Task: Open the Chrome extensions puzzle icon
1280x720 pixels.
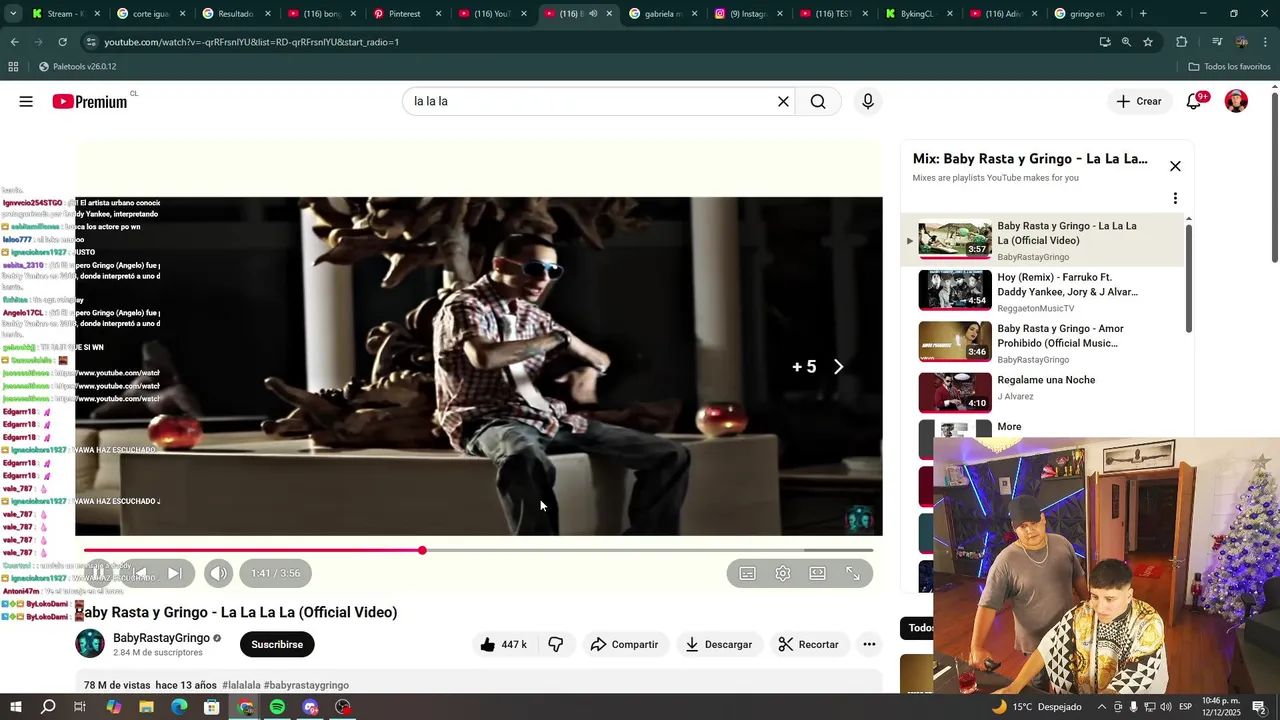Action: point(1182,42)
